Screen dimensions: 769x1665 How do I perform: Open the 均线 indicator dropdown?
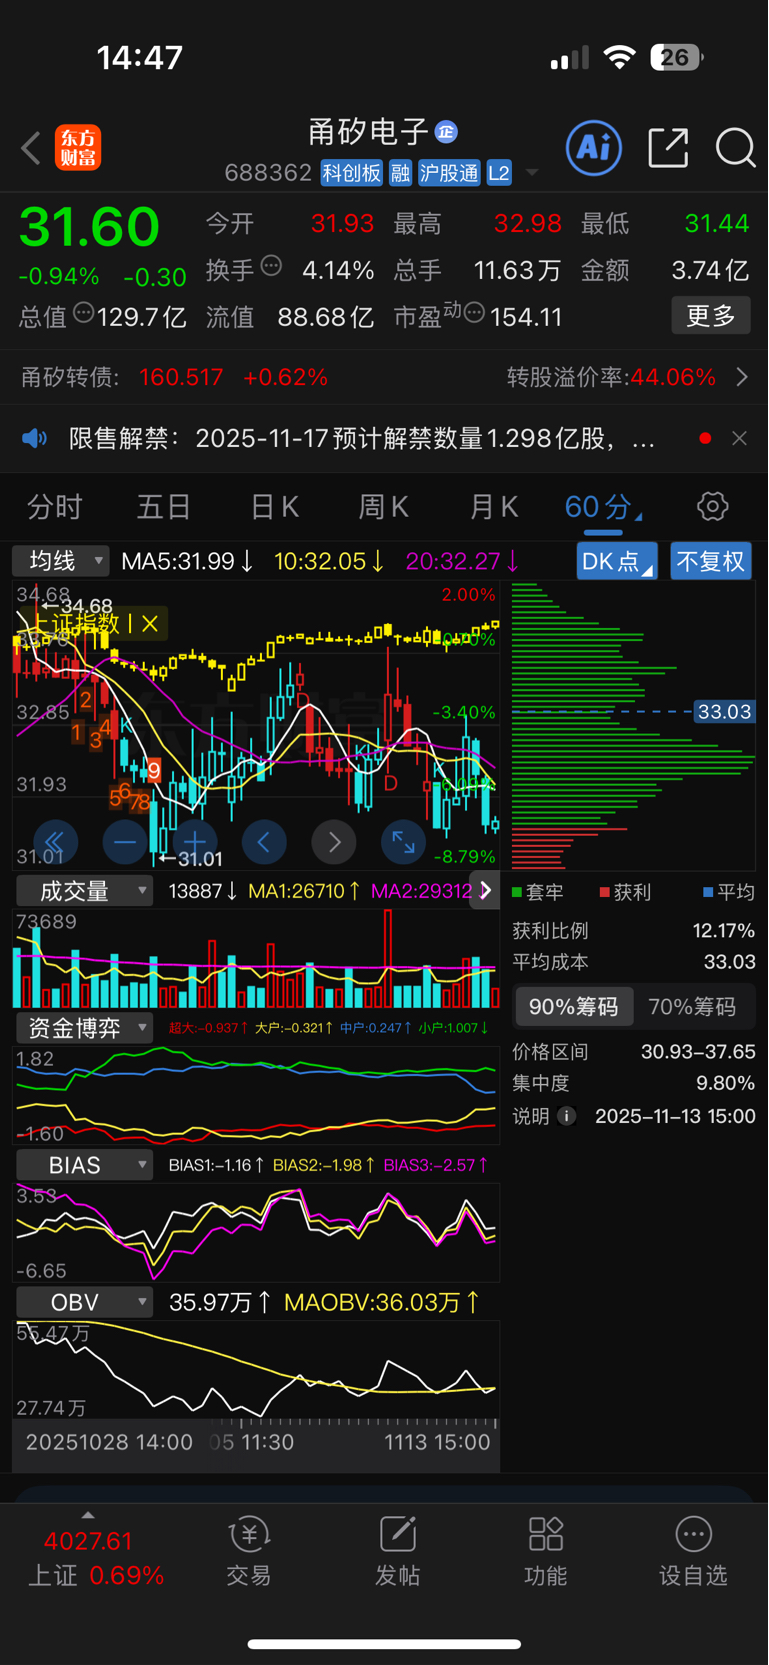pyautogui.click(x=60, y=561)
